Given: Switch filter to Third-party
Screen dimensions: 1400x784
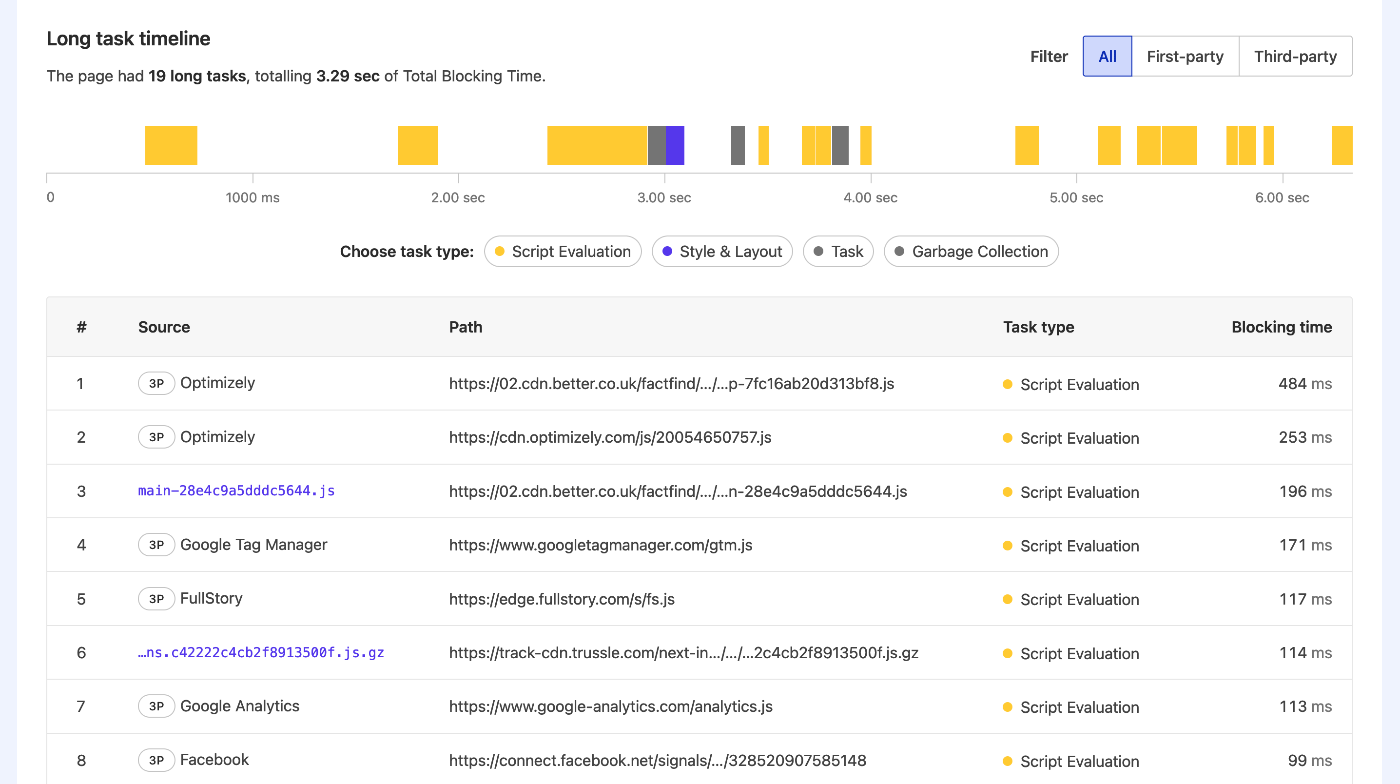Looking at the screenshot, I should 1295,56.
